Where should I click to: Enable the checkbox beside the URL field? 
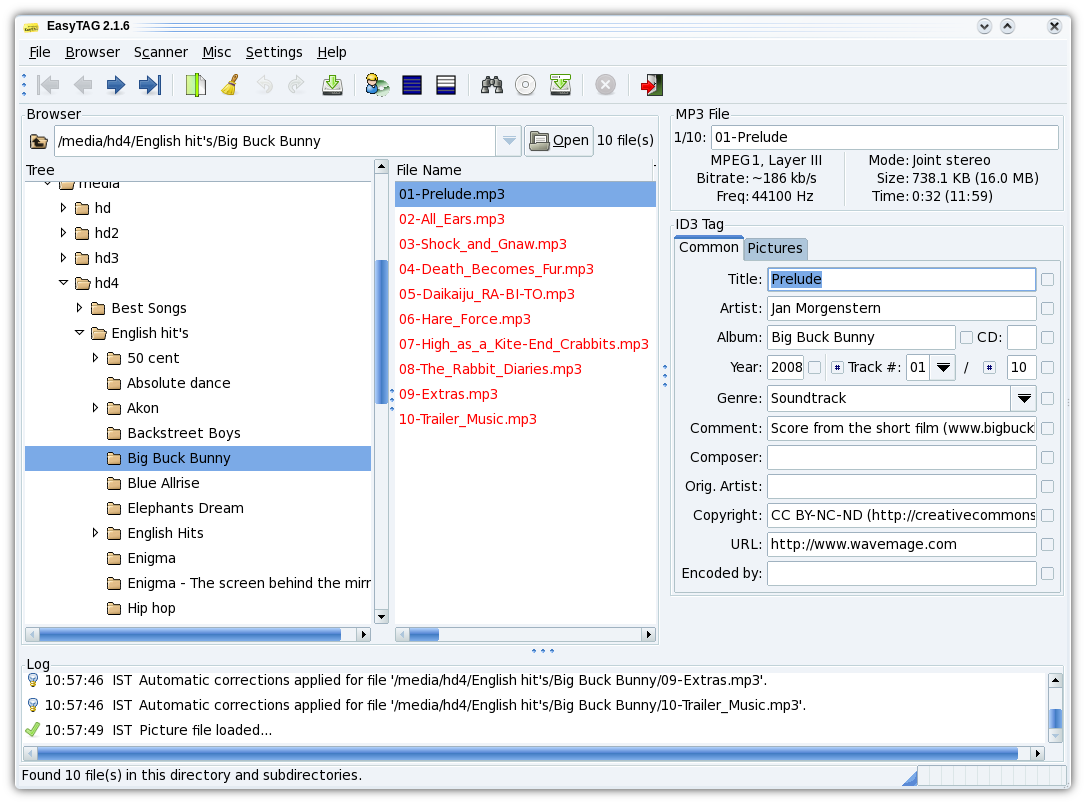tap(1047, 545)
